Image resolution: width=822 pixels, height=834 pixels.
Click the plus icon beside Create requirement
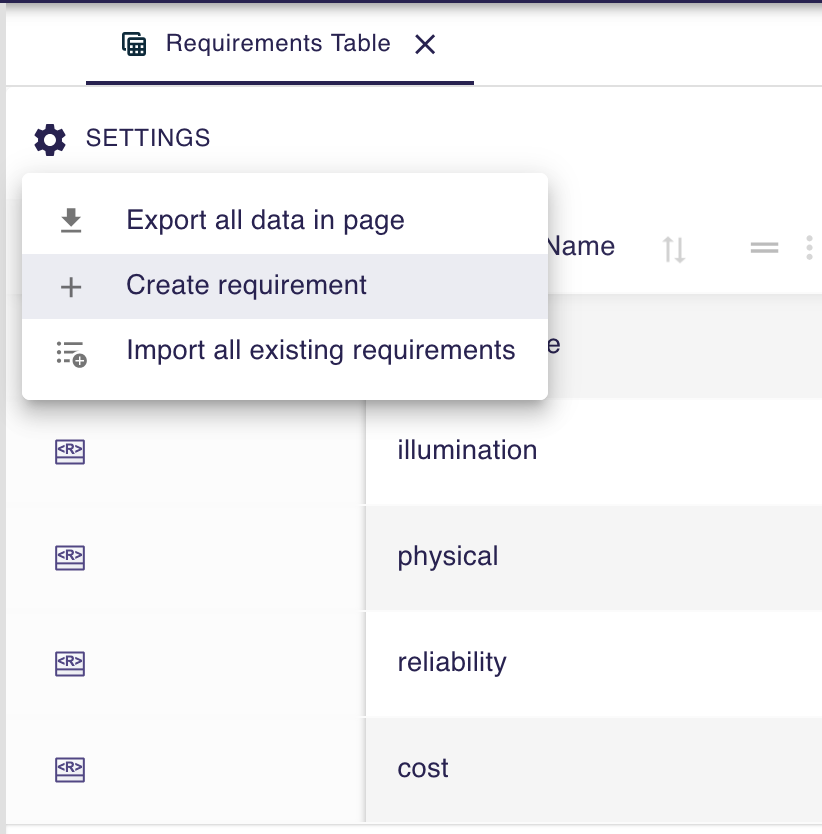click(70, 287)
